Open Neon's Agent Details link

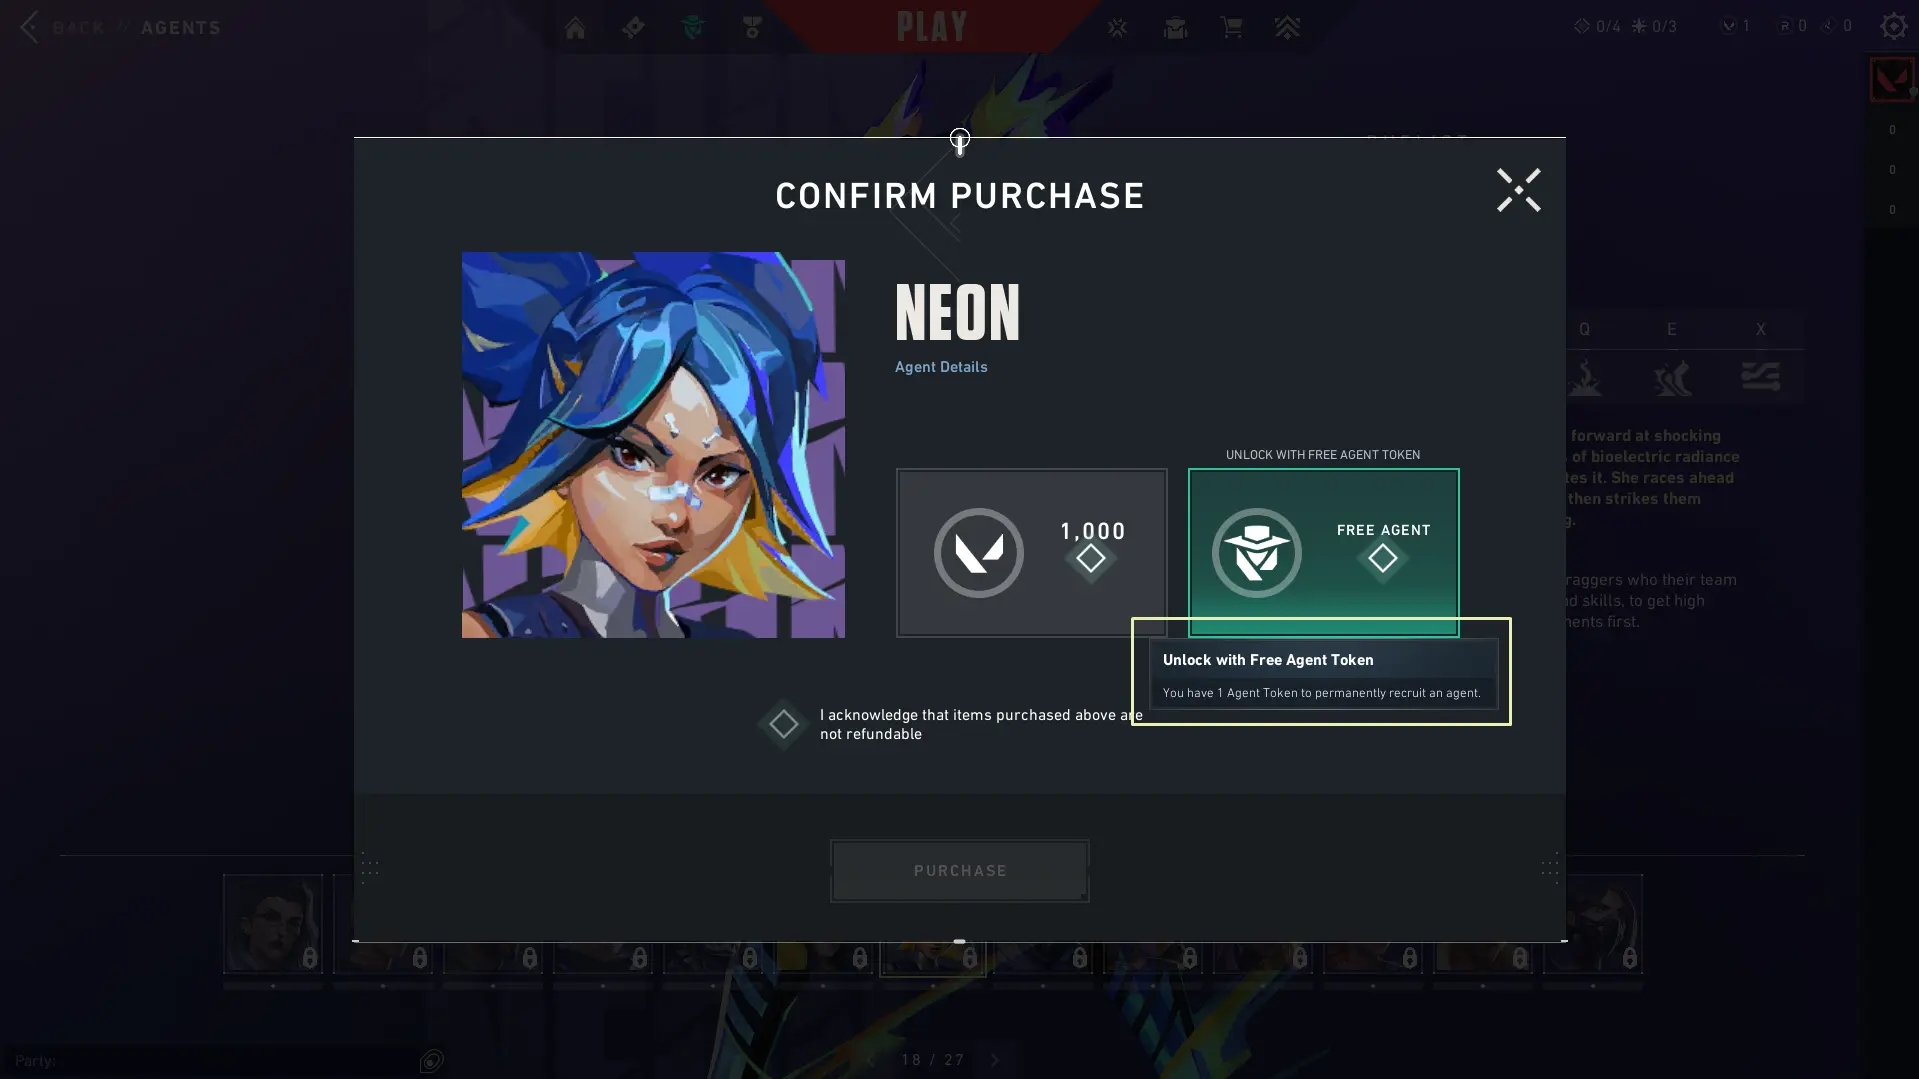point(940,367)
